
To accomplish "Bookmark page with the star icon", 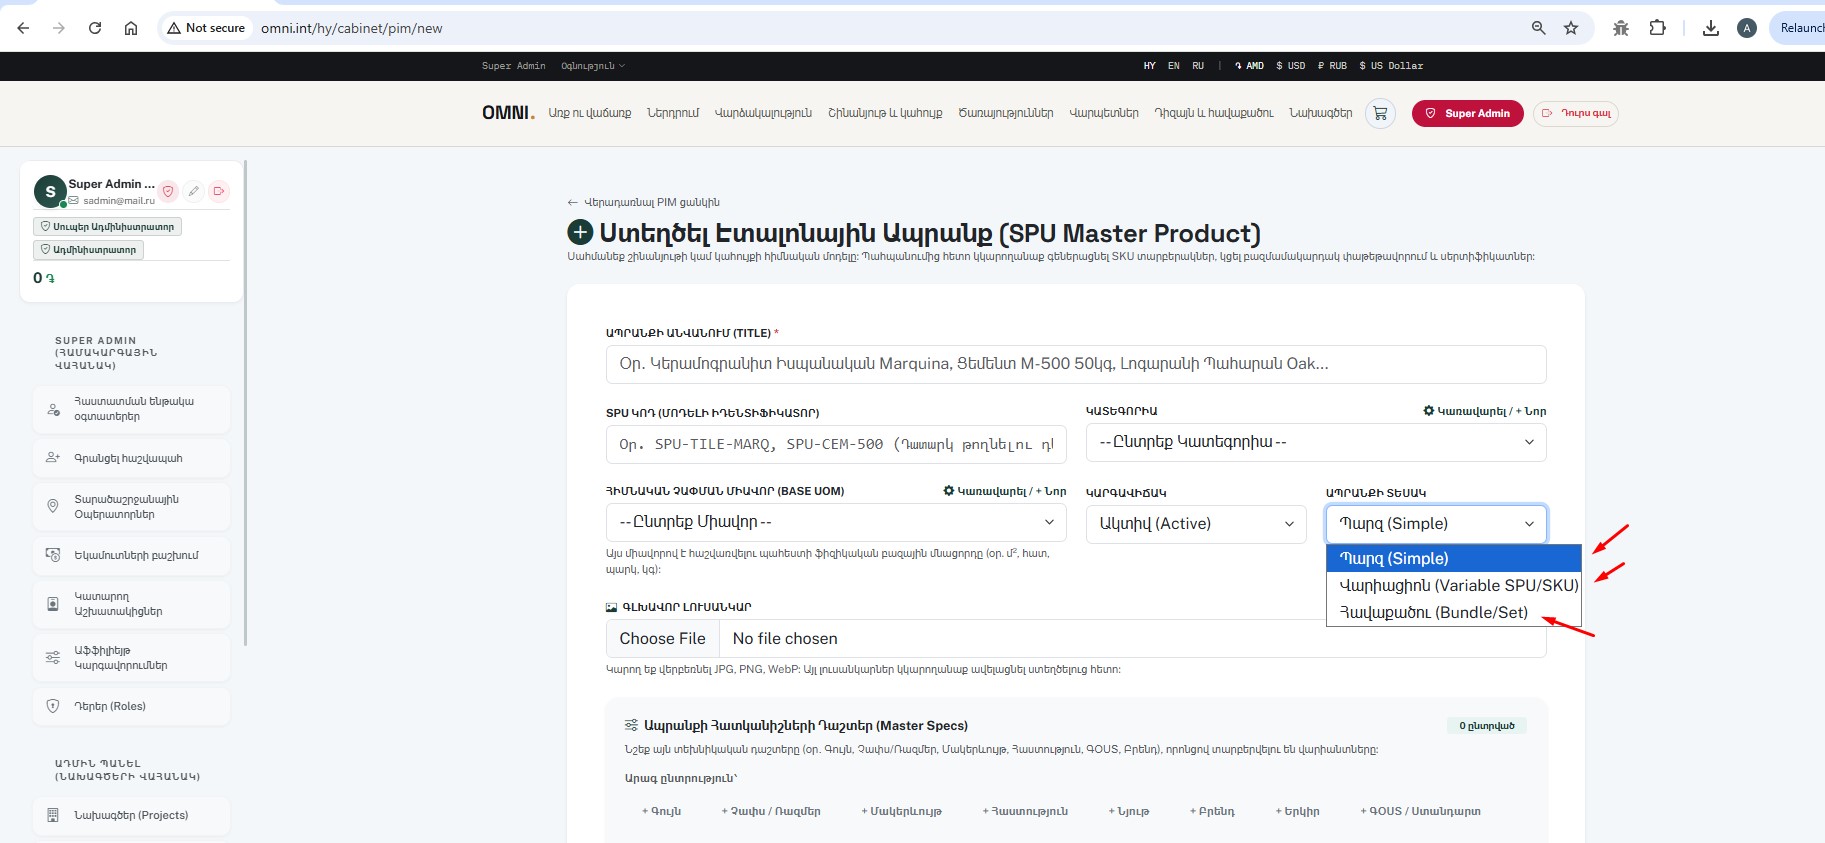I will point(1571,28).
